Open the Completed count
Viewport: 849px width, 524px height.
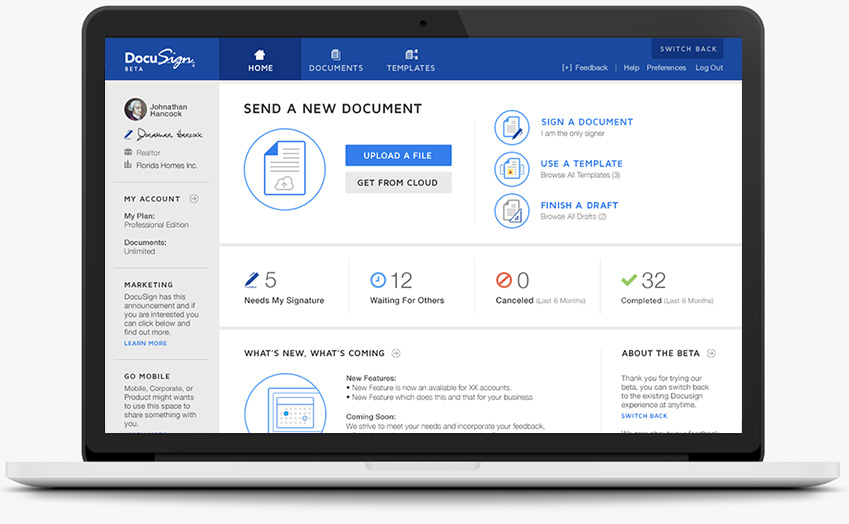coord(654,280)
